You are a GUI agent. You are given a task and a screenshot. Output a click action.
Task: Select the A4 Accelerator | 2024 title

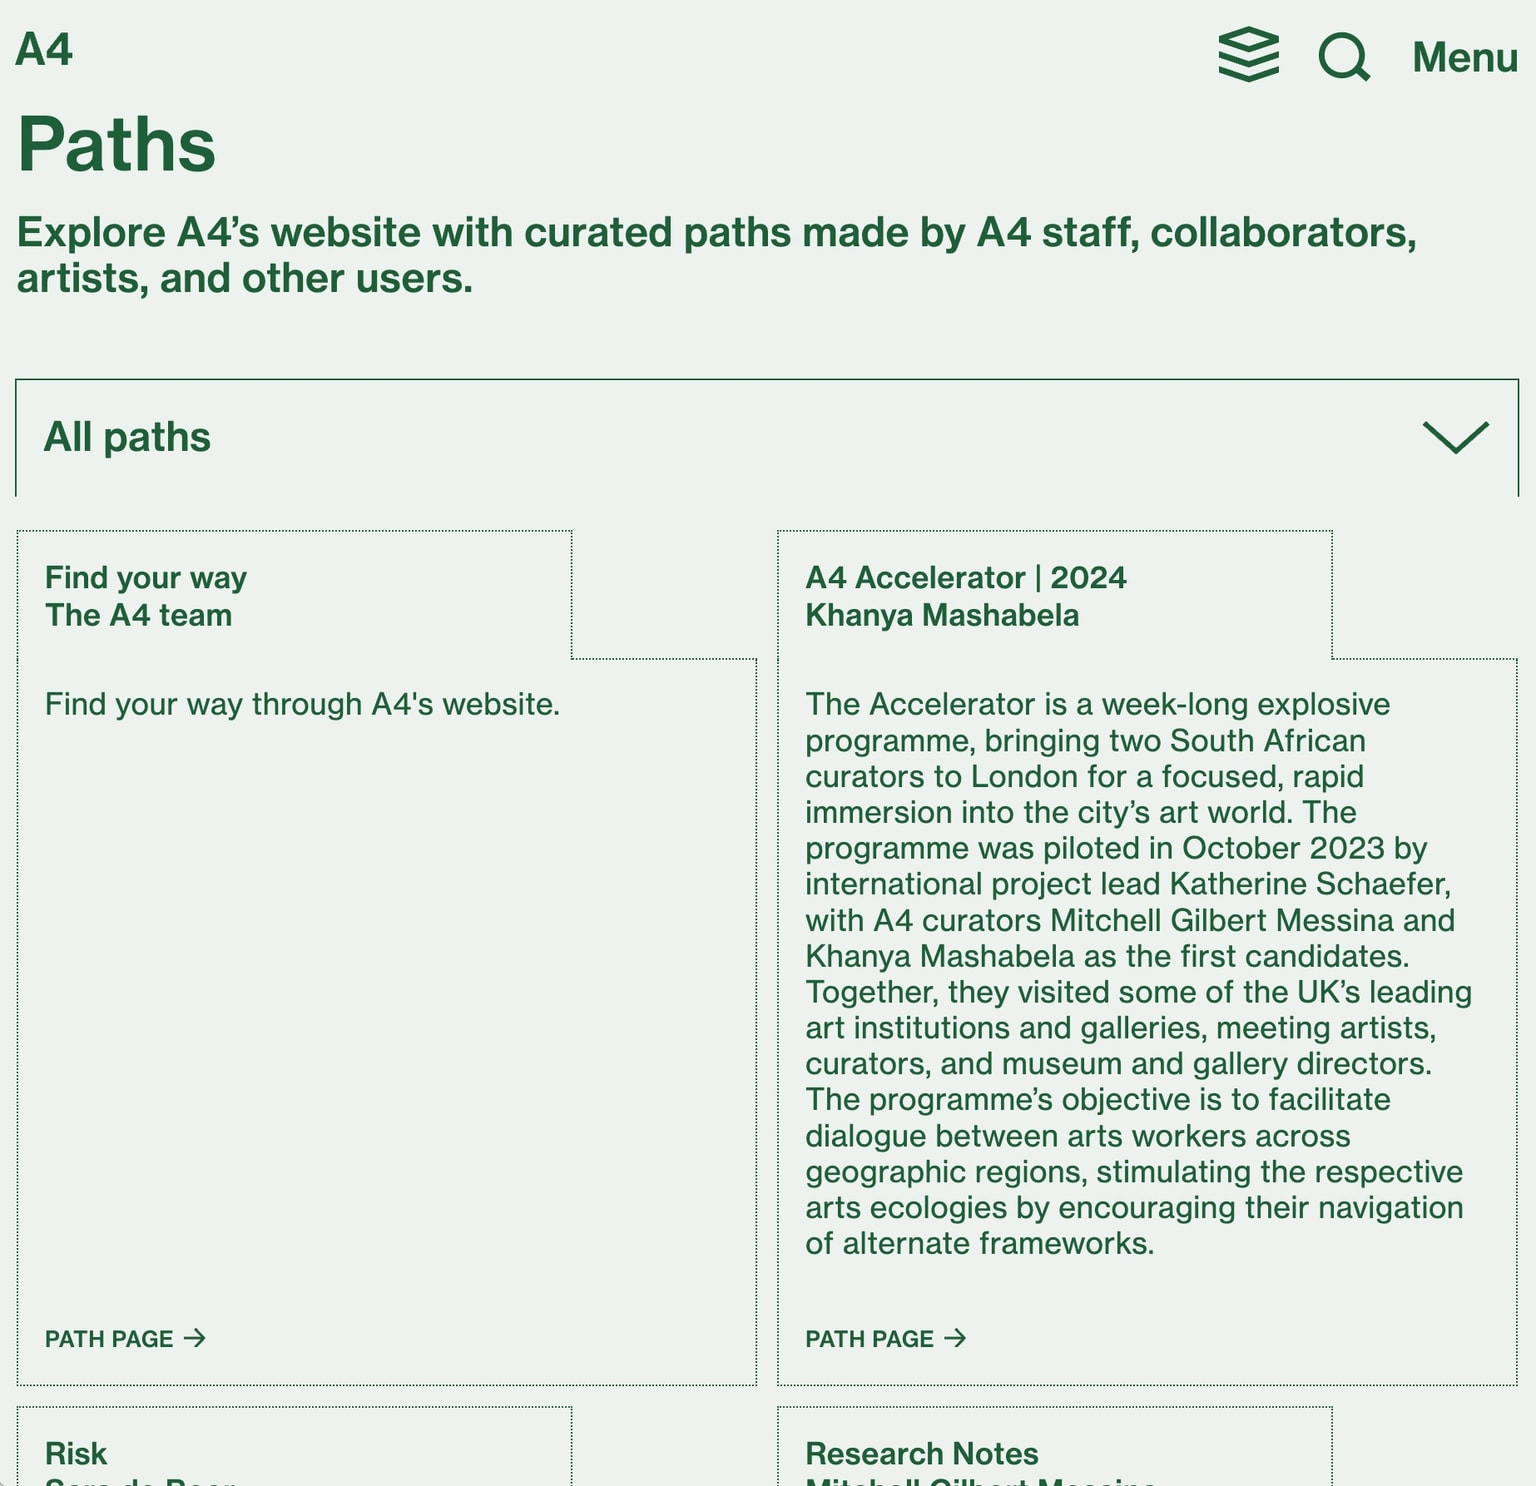click(966, 578)
